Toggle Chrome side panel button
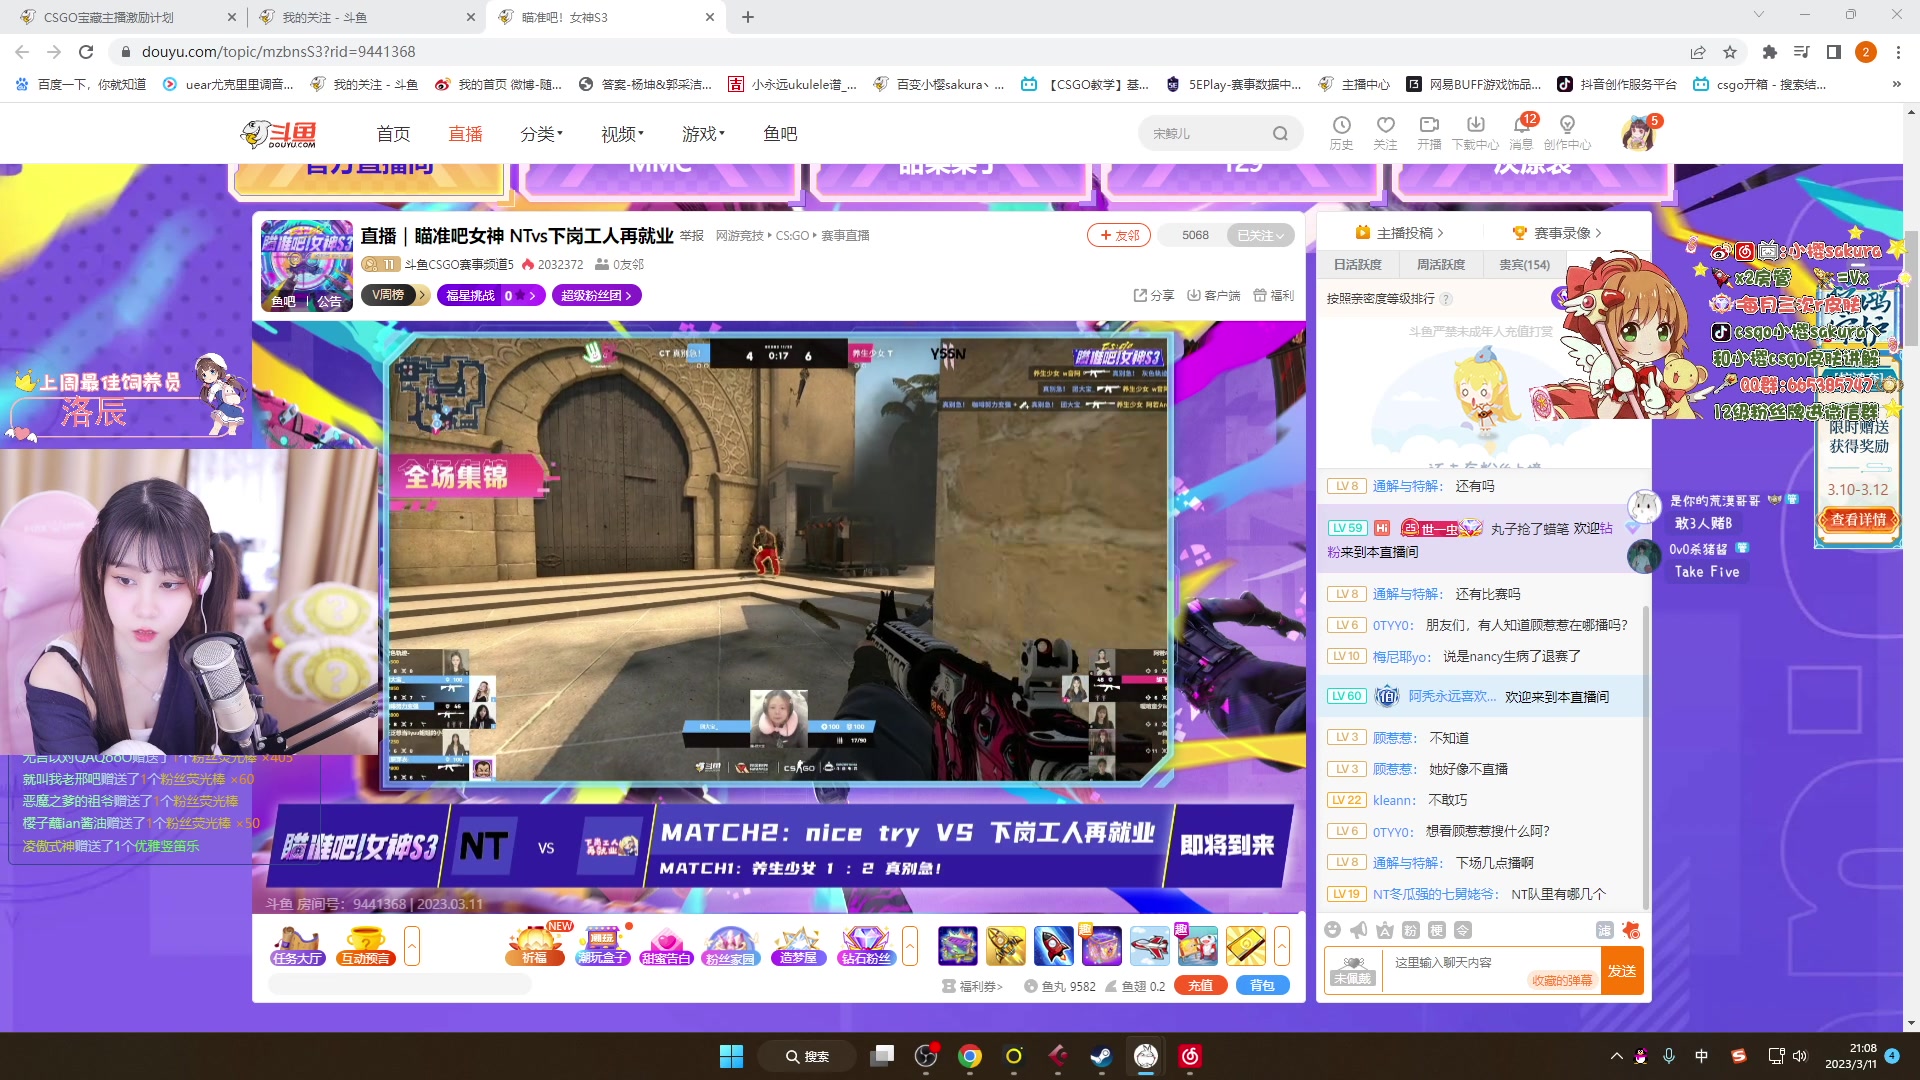 coord(1834,52)
